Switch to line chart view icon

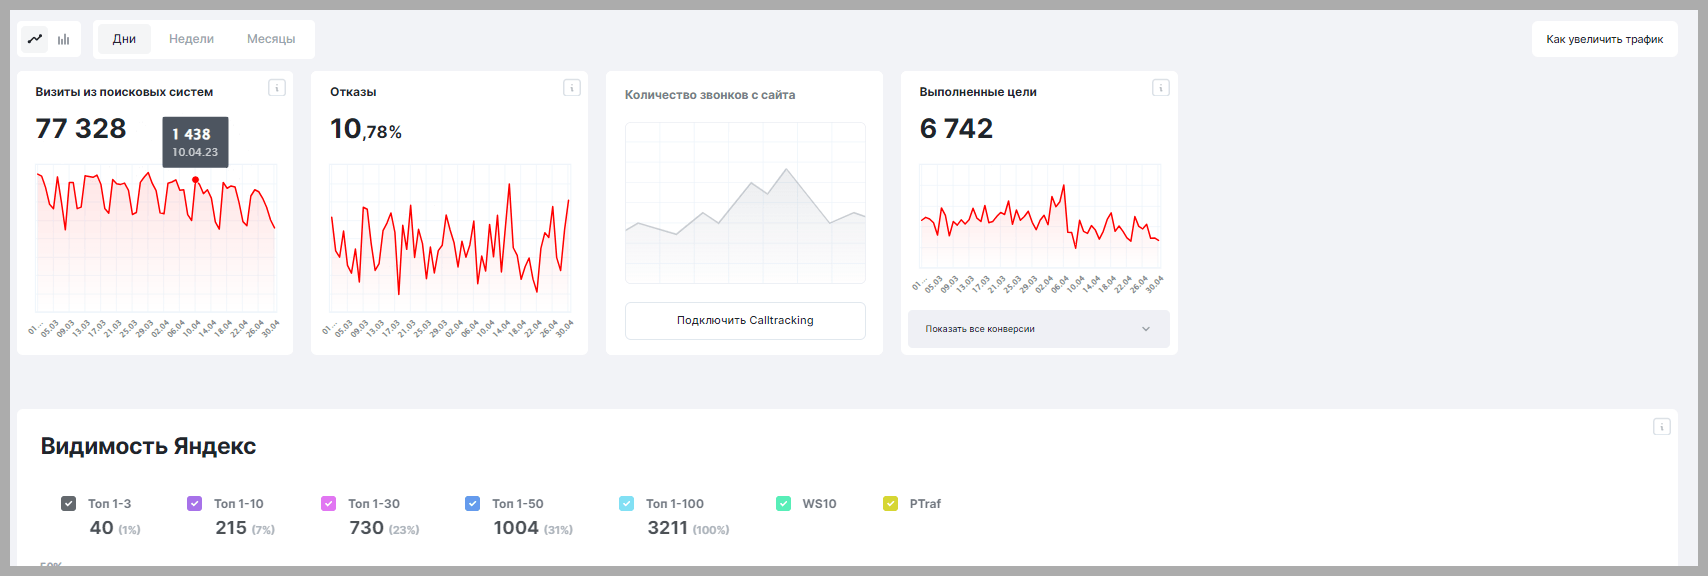click(35, 39)
